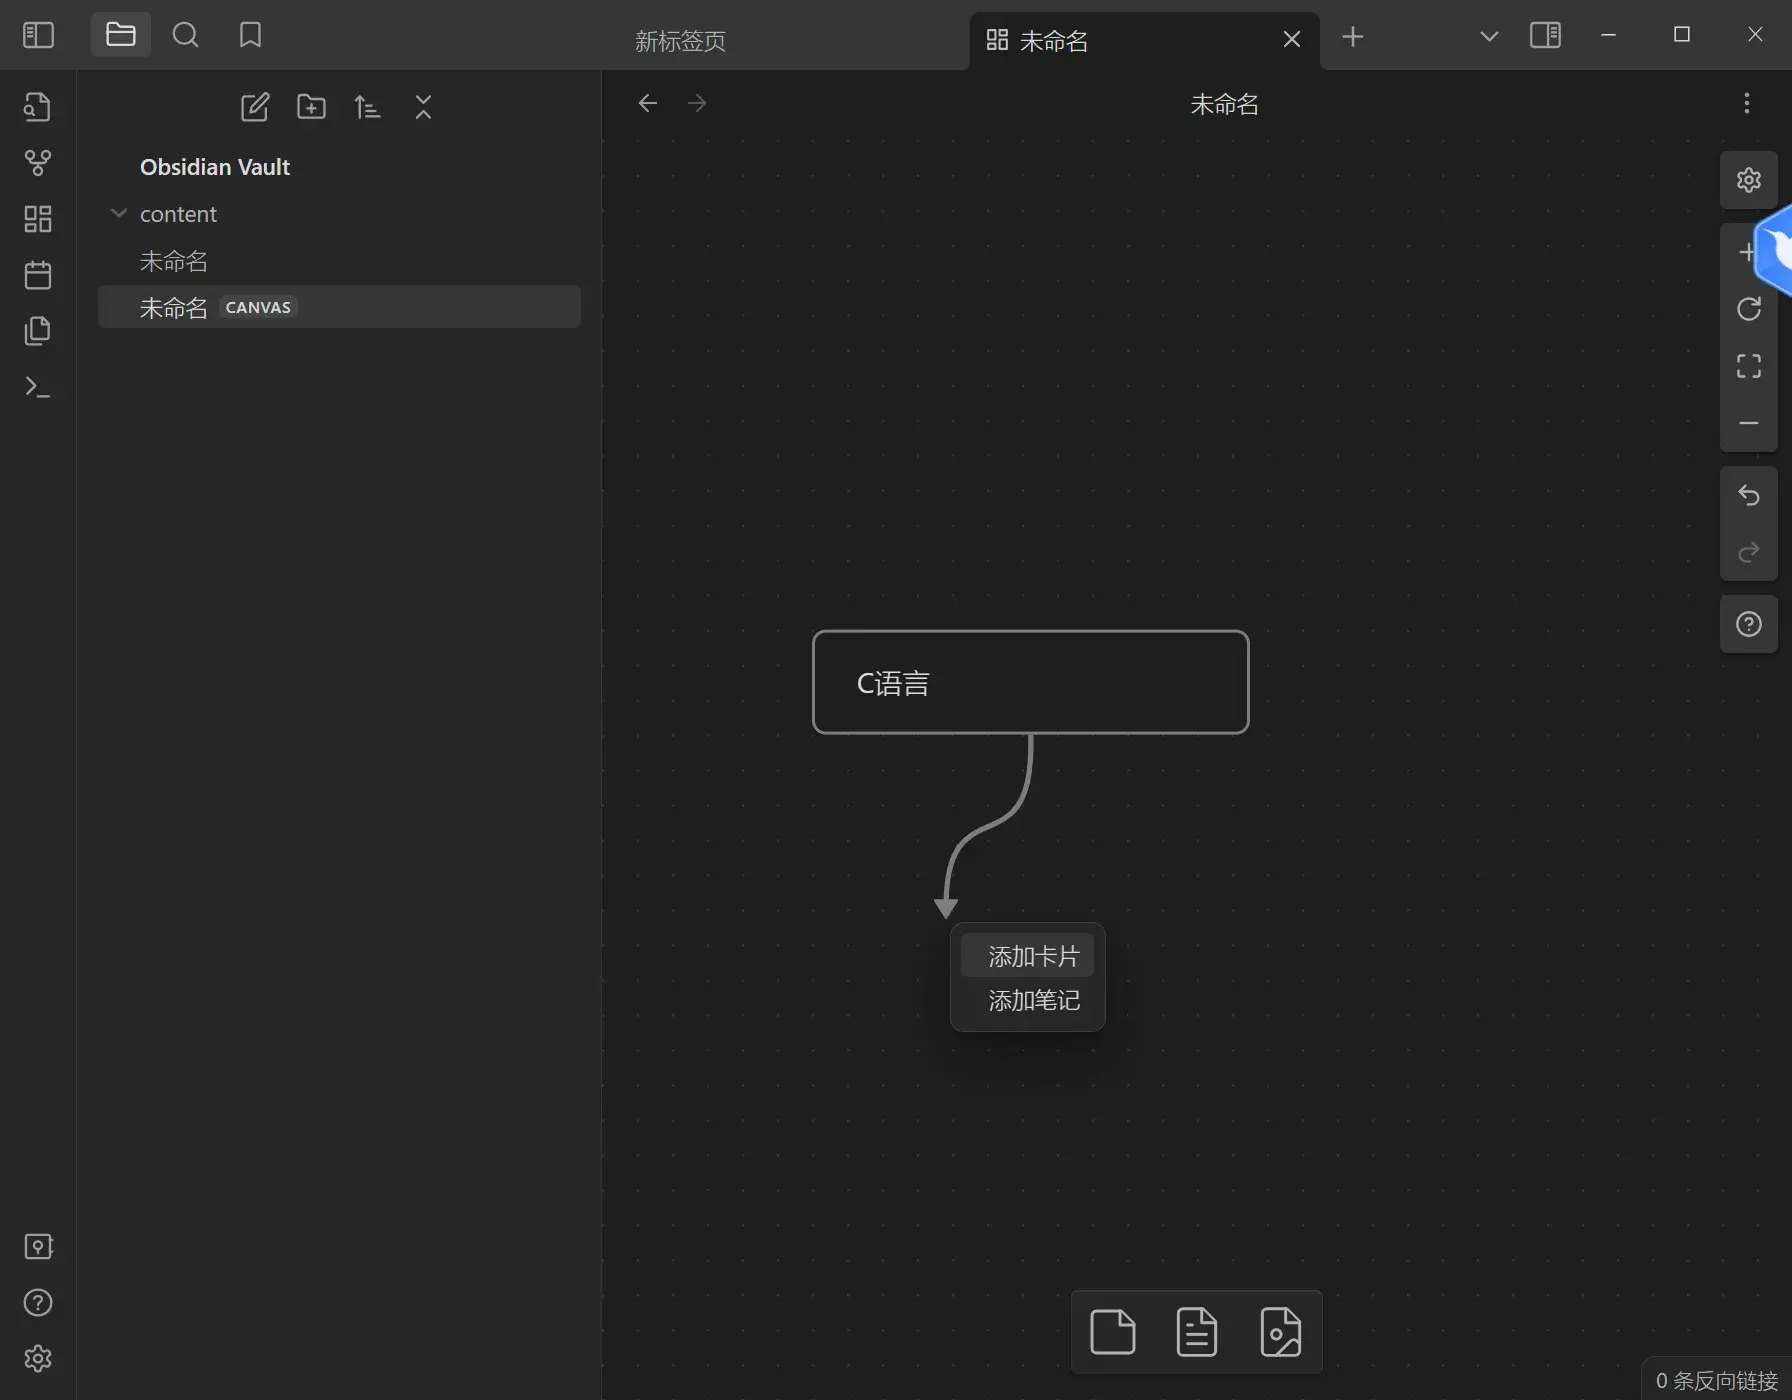Add a blank card to canvas

pos(1113,1332)
